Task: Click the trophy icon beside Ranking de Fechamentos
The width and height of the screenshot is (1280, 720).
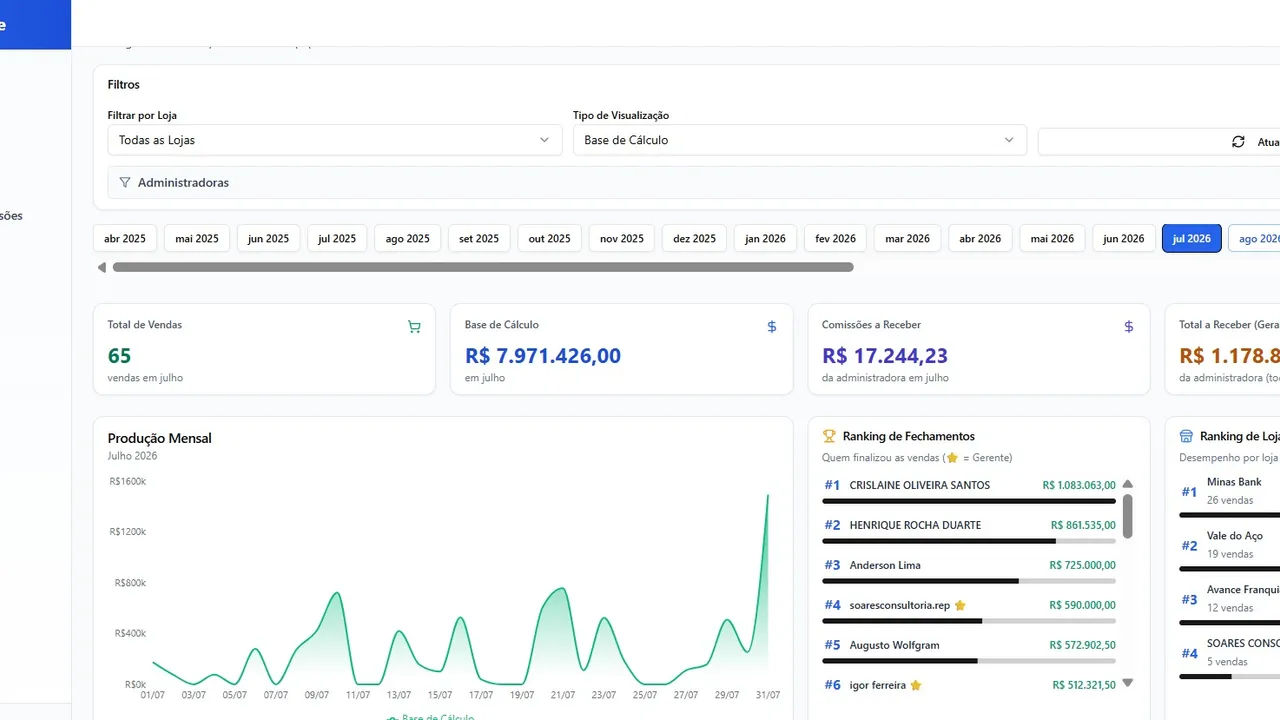Action: (x=829, y=436)
